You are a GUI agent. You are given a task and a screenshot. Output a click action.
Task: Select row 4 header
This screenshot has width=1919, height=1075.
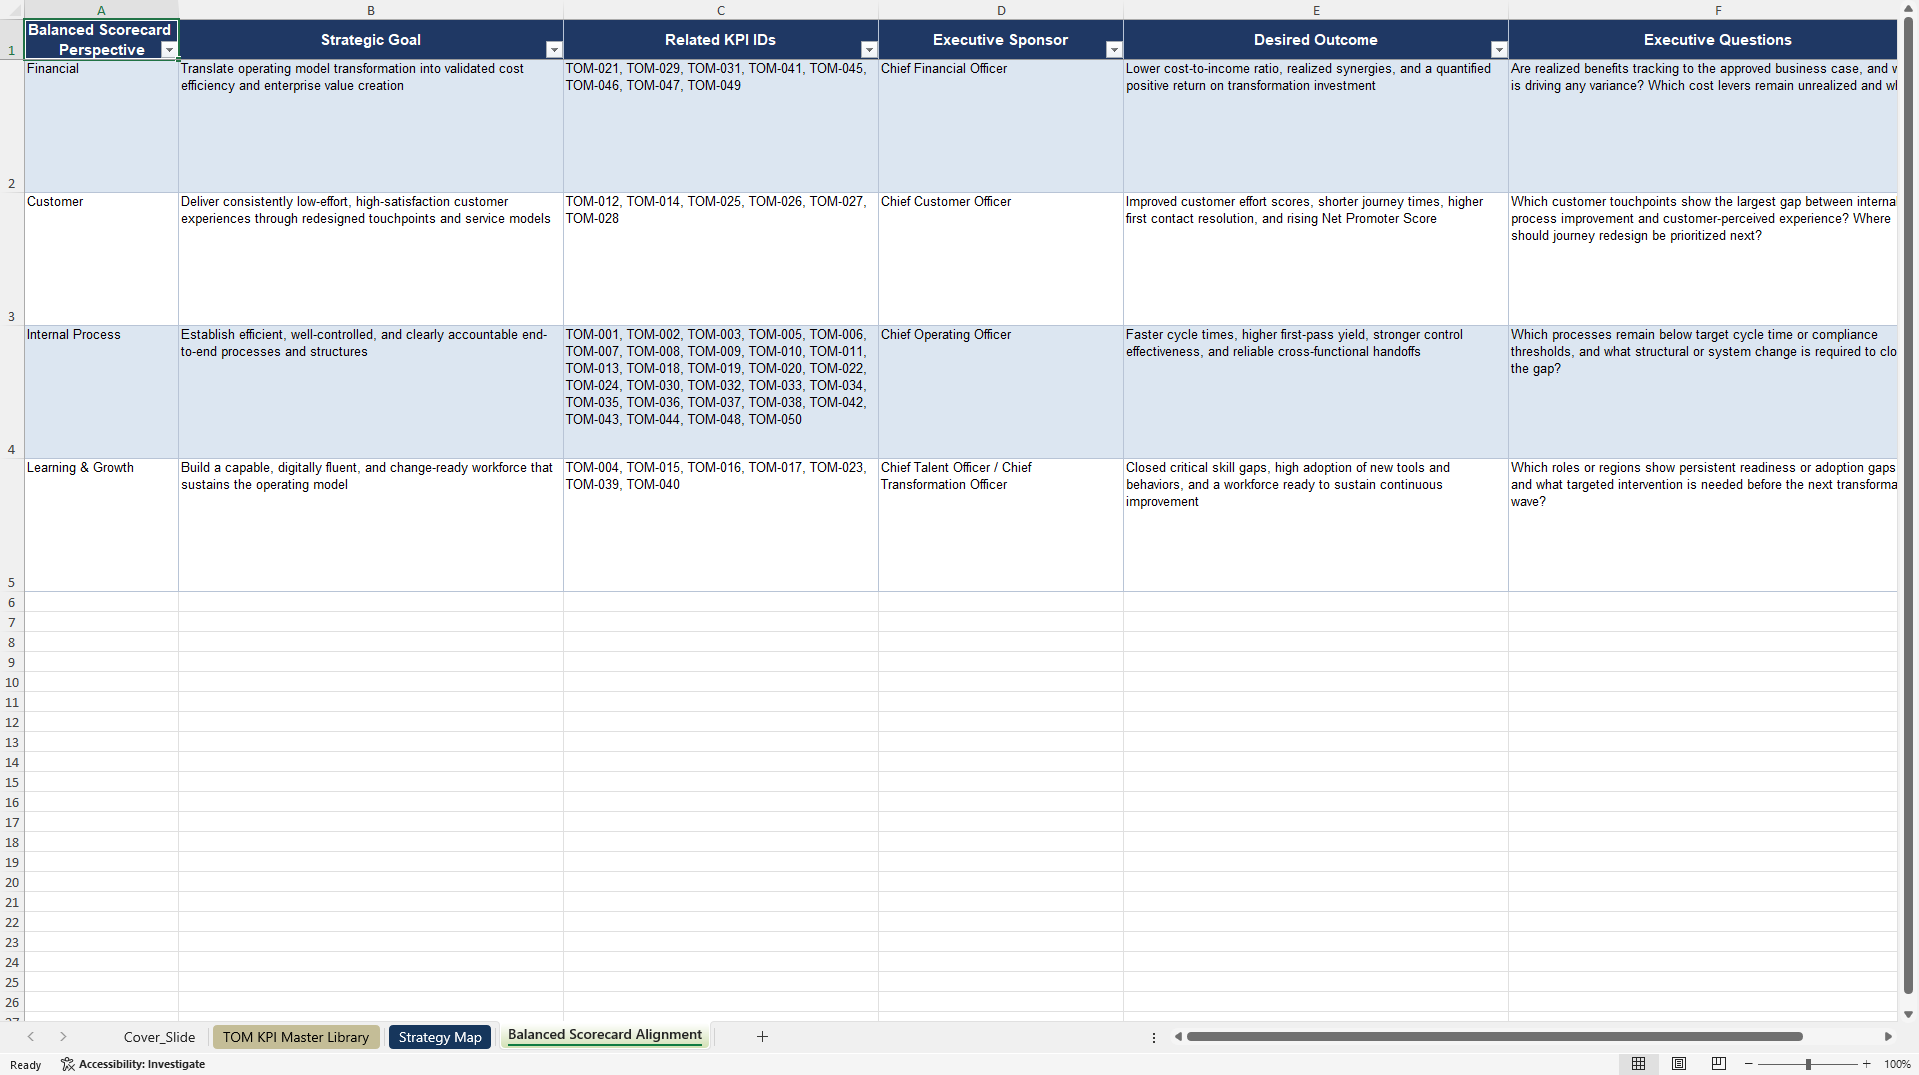coord(12,392)
